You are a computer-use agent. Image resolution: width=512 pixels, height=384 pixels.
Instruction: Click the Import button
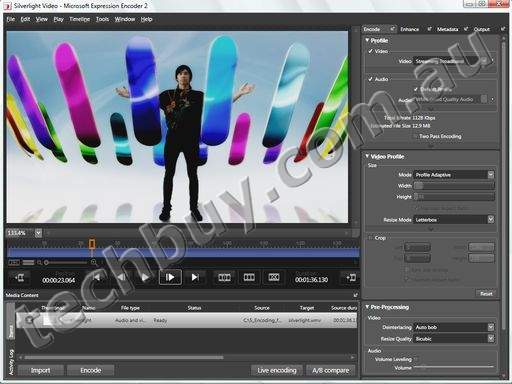(40, 370)
